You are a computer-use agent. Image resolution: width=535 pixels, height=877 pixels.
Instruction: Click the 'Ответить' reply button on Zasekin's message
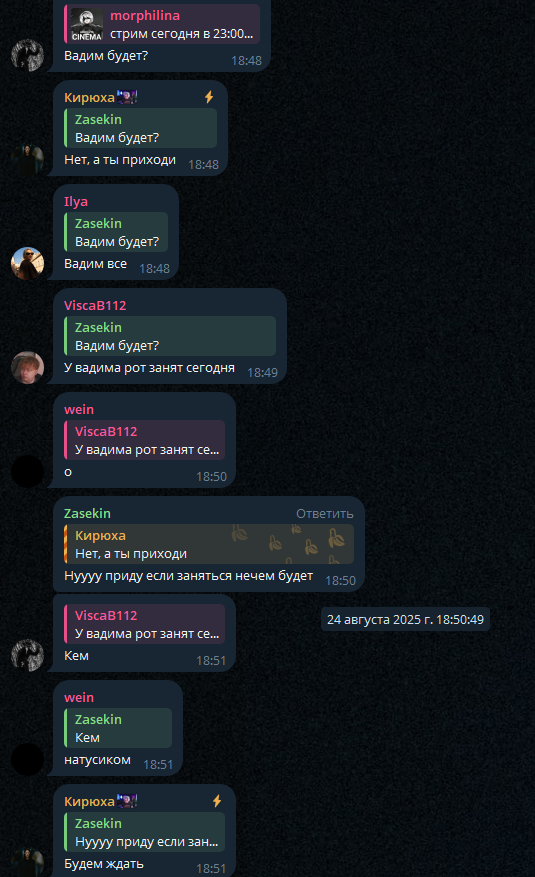325,513
